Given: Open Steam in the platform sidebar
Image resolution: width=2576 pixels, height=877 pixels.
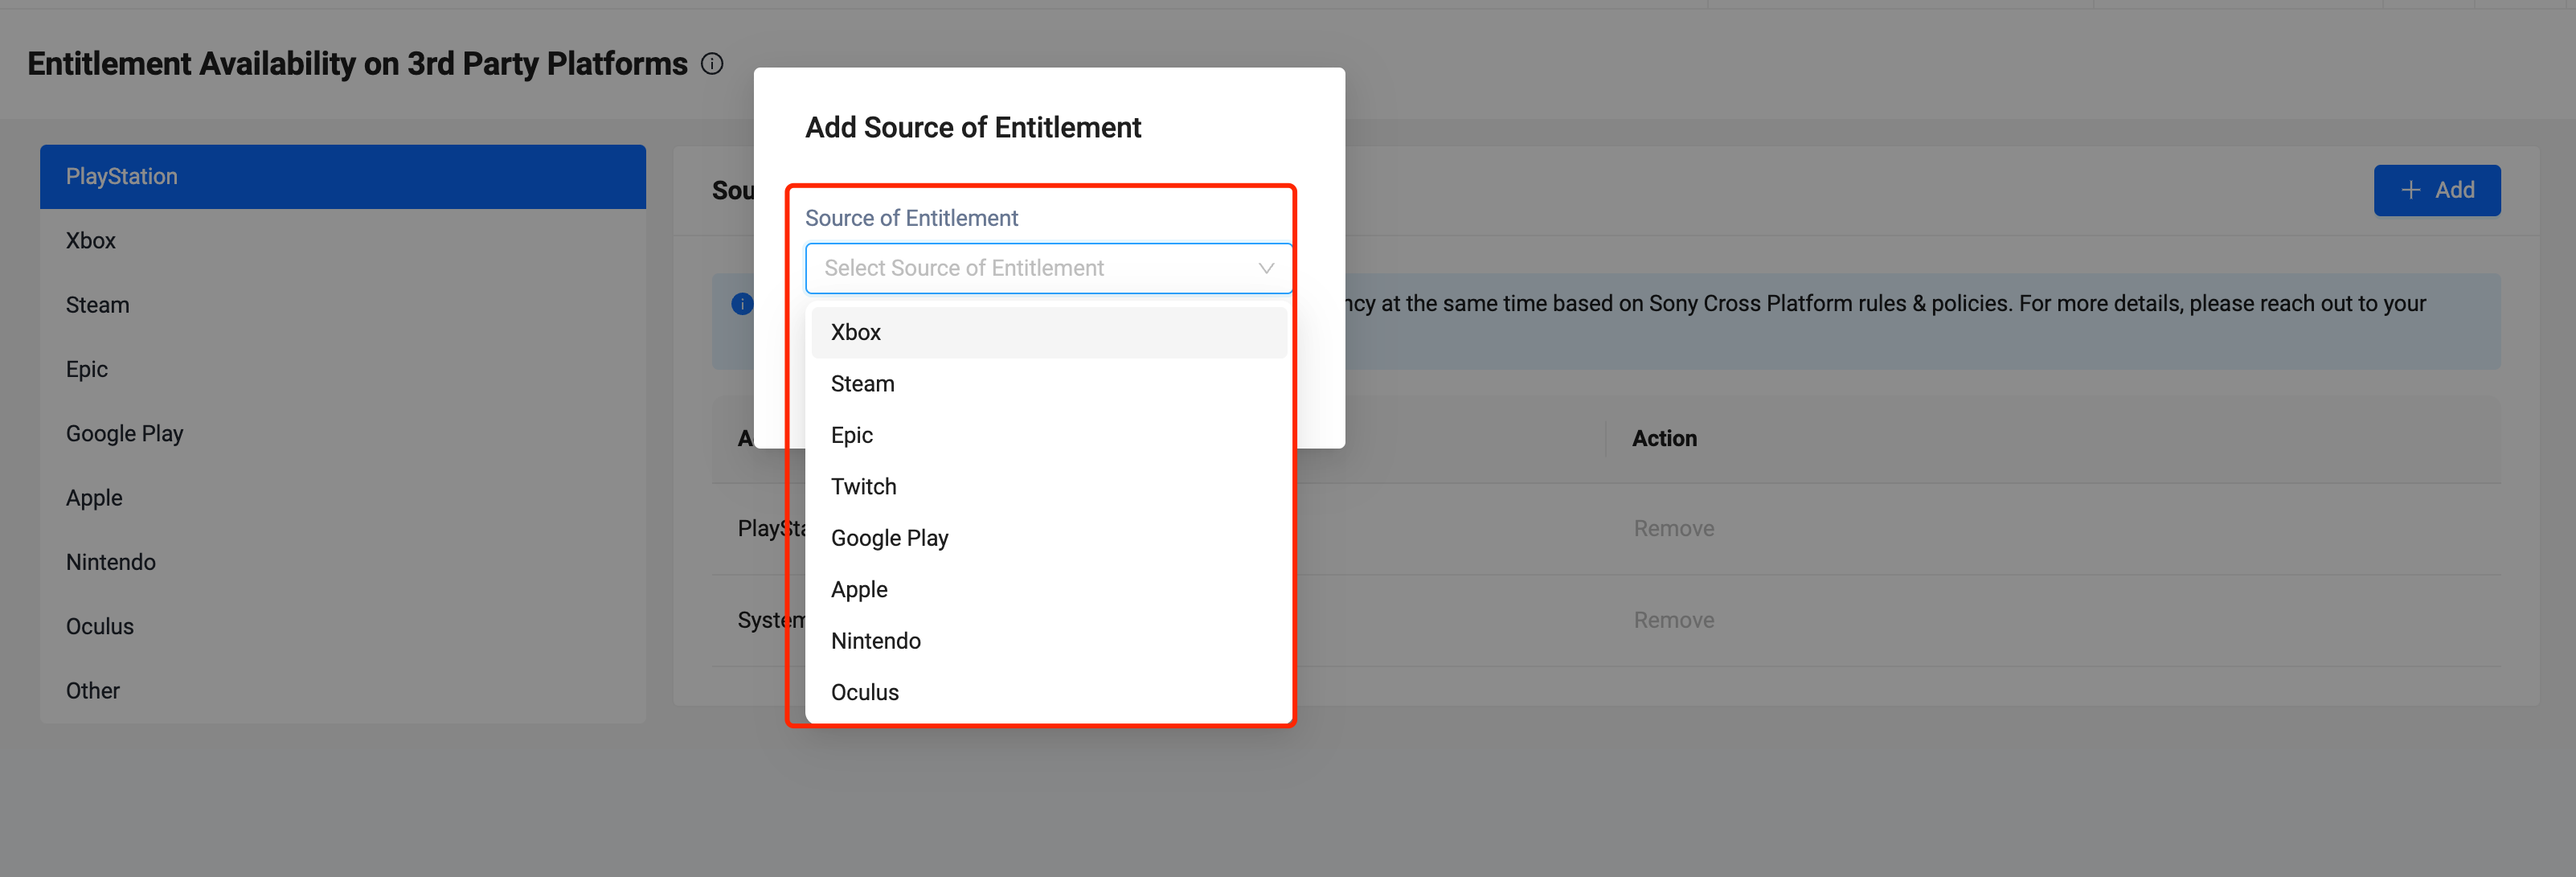Looking at the screenshot, I should 343,305.
